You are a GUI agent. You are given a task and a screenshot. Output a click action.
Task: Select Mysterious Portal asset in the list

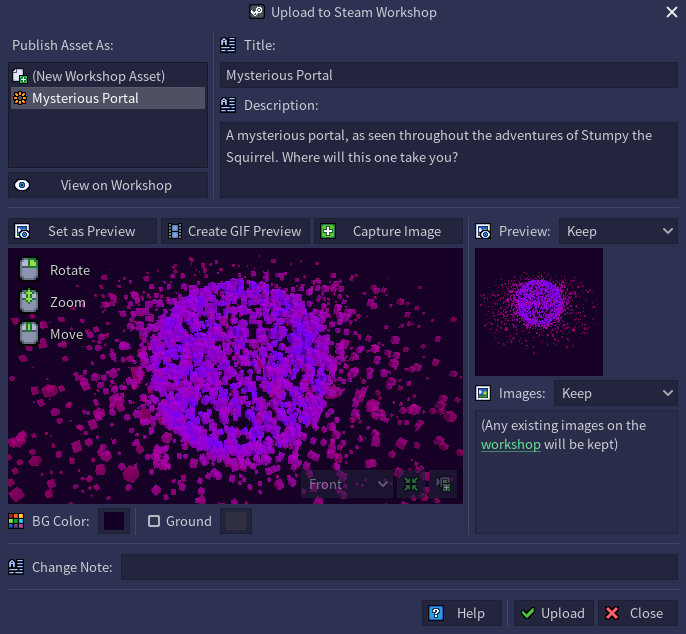coord(85,98)
